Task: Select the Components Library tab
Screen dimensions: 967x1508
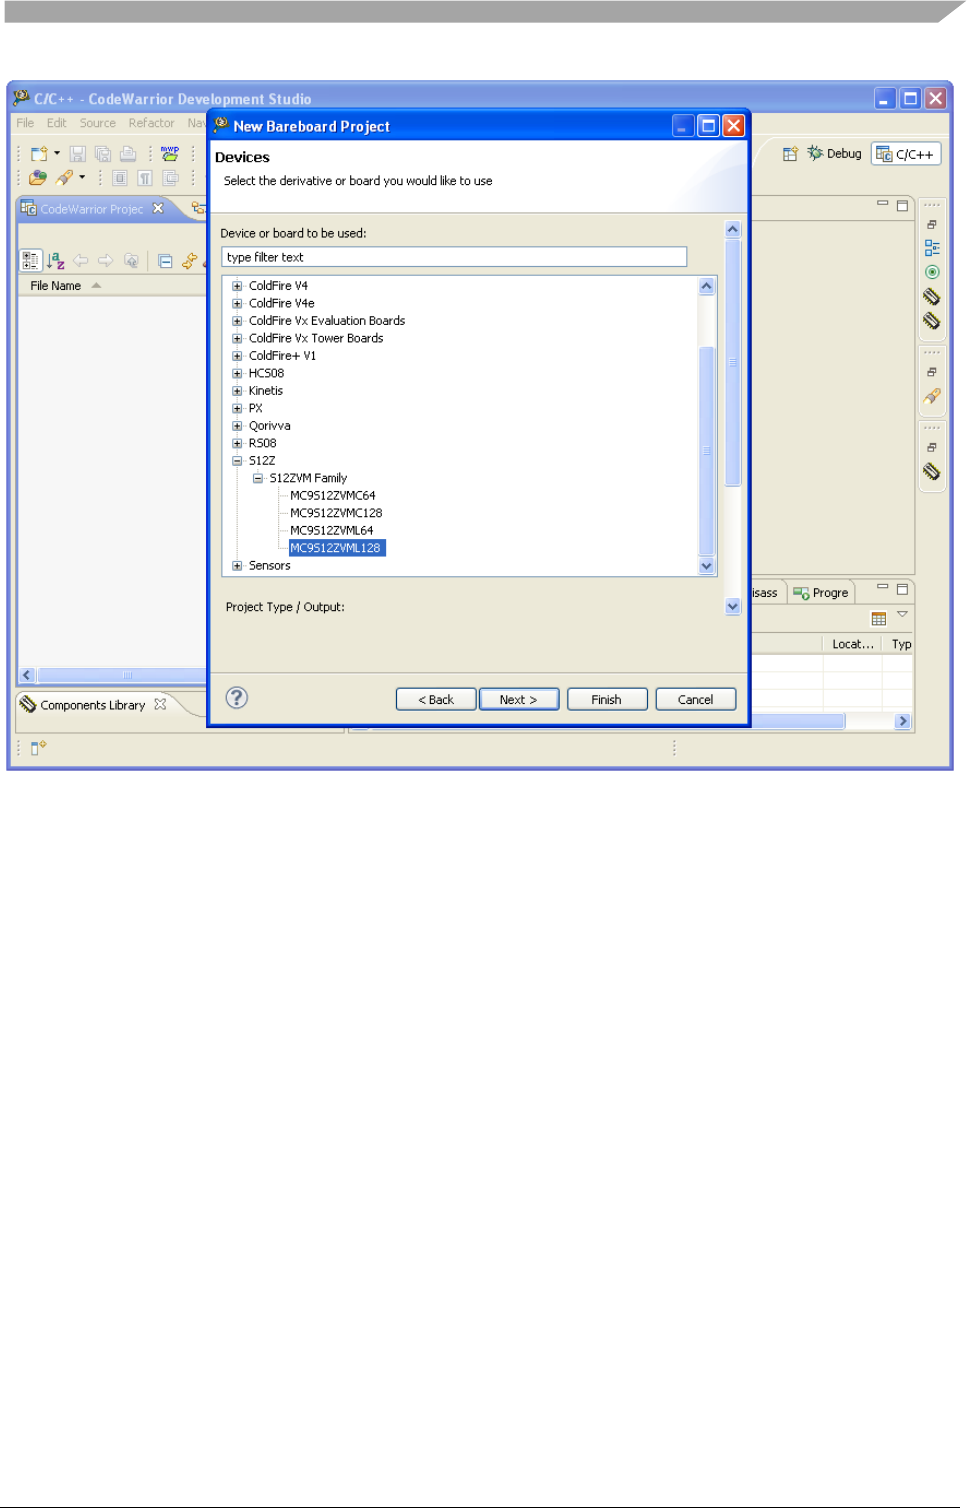Action: (92, 705)
